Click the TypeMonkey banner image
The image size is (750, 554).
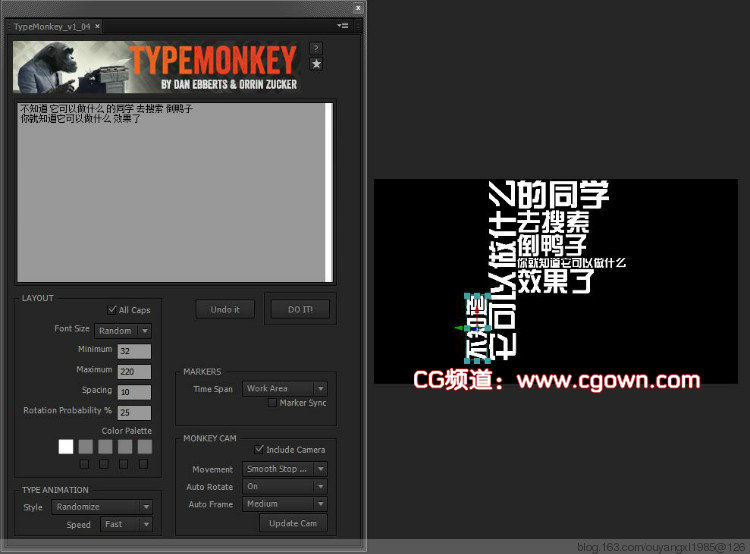click(x=156, y=67)
